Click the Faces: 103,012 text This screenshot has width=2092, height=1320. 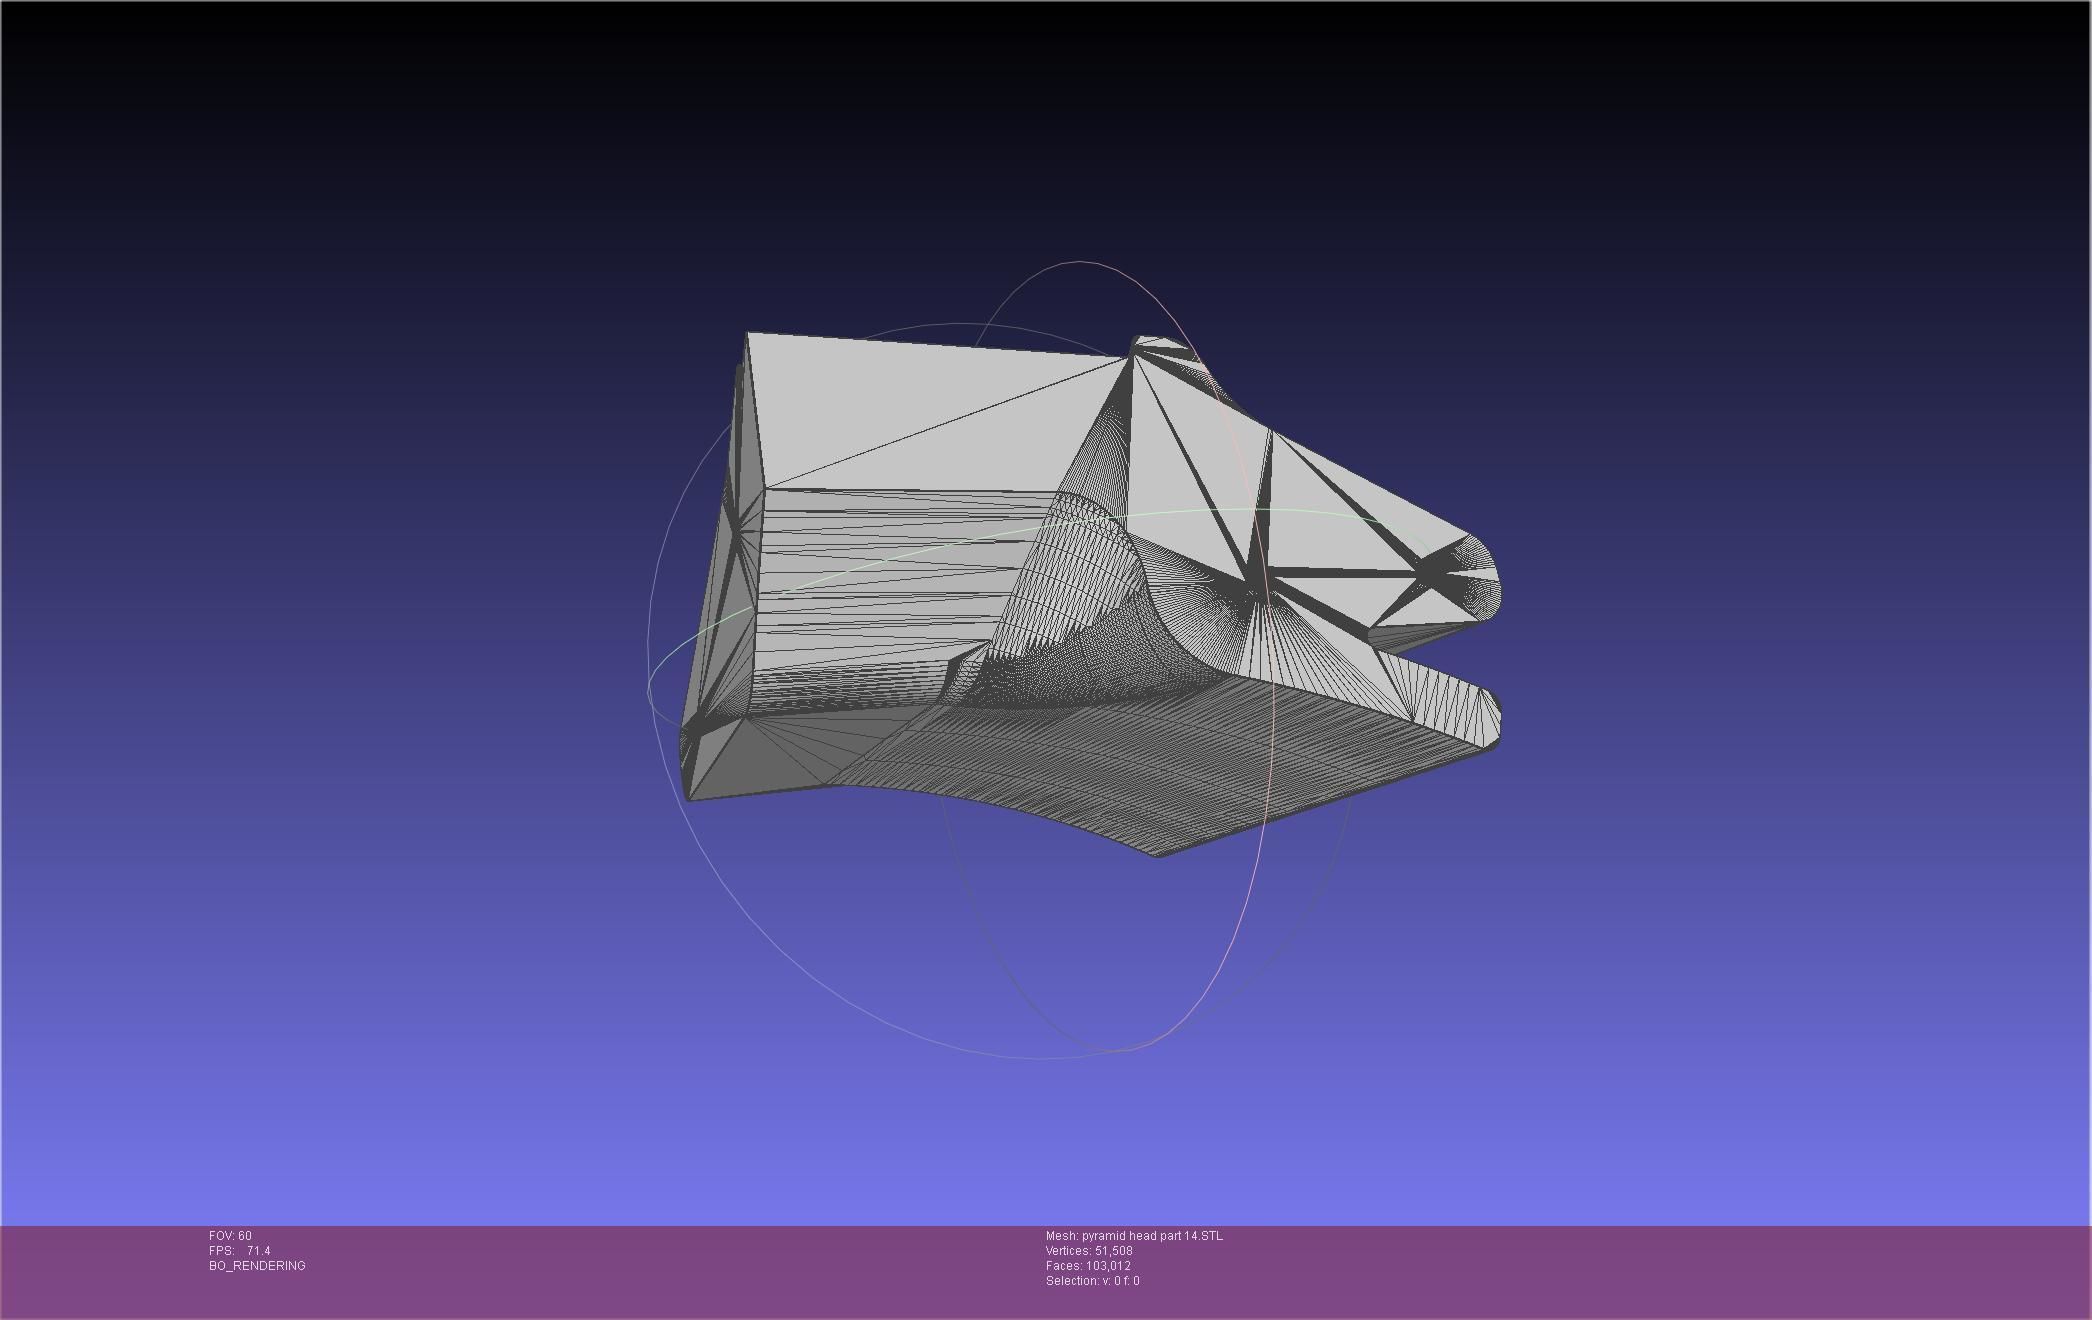coord(1088,1266)
